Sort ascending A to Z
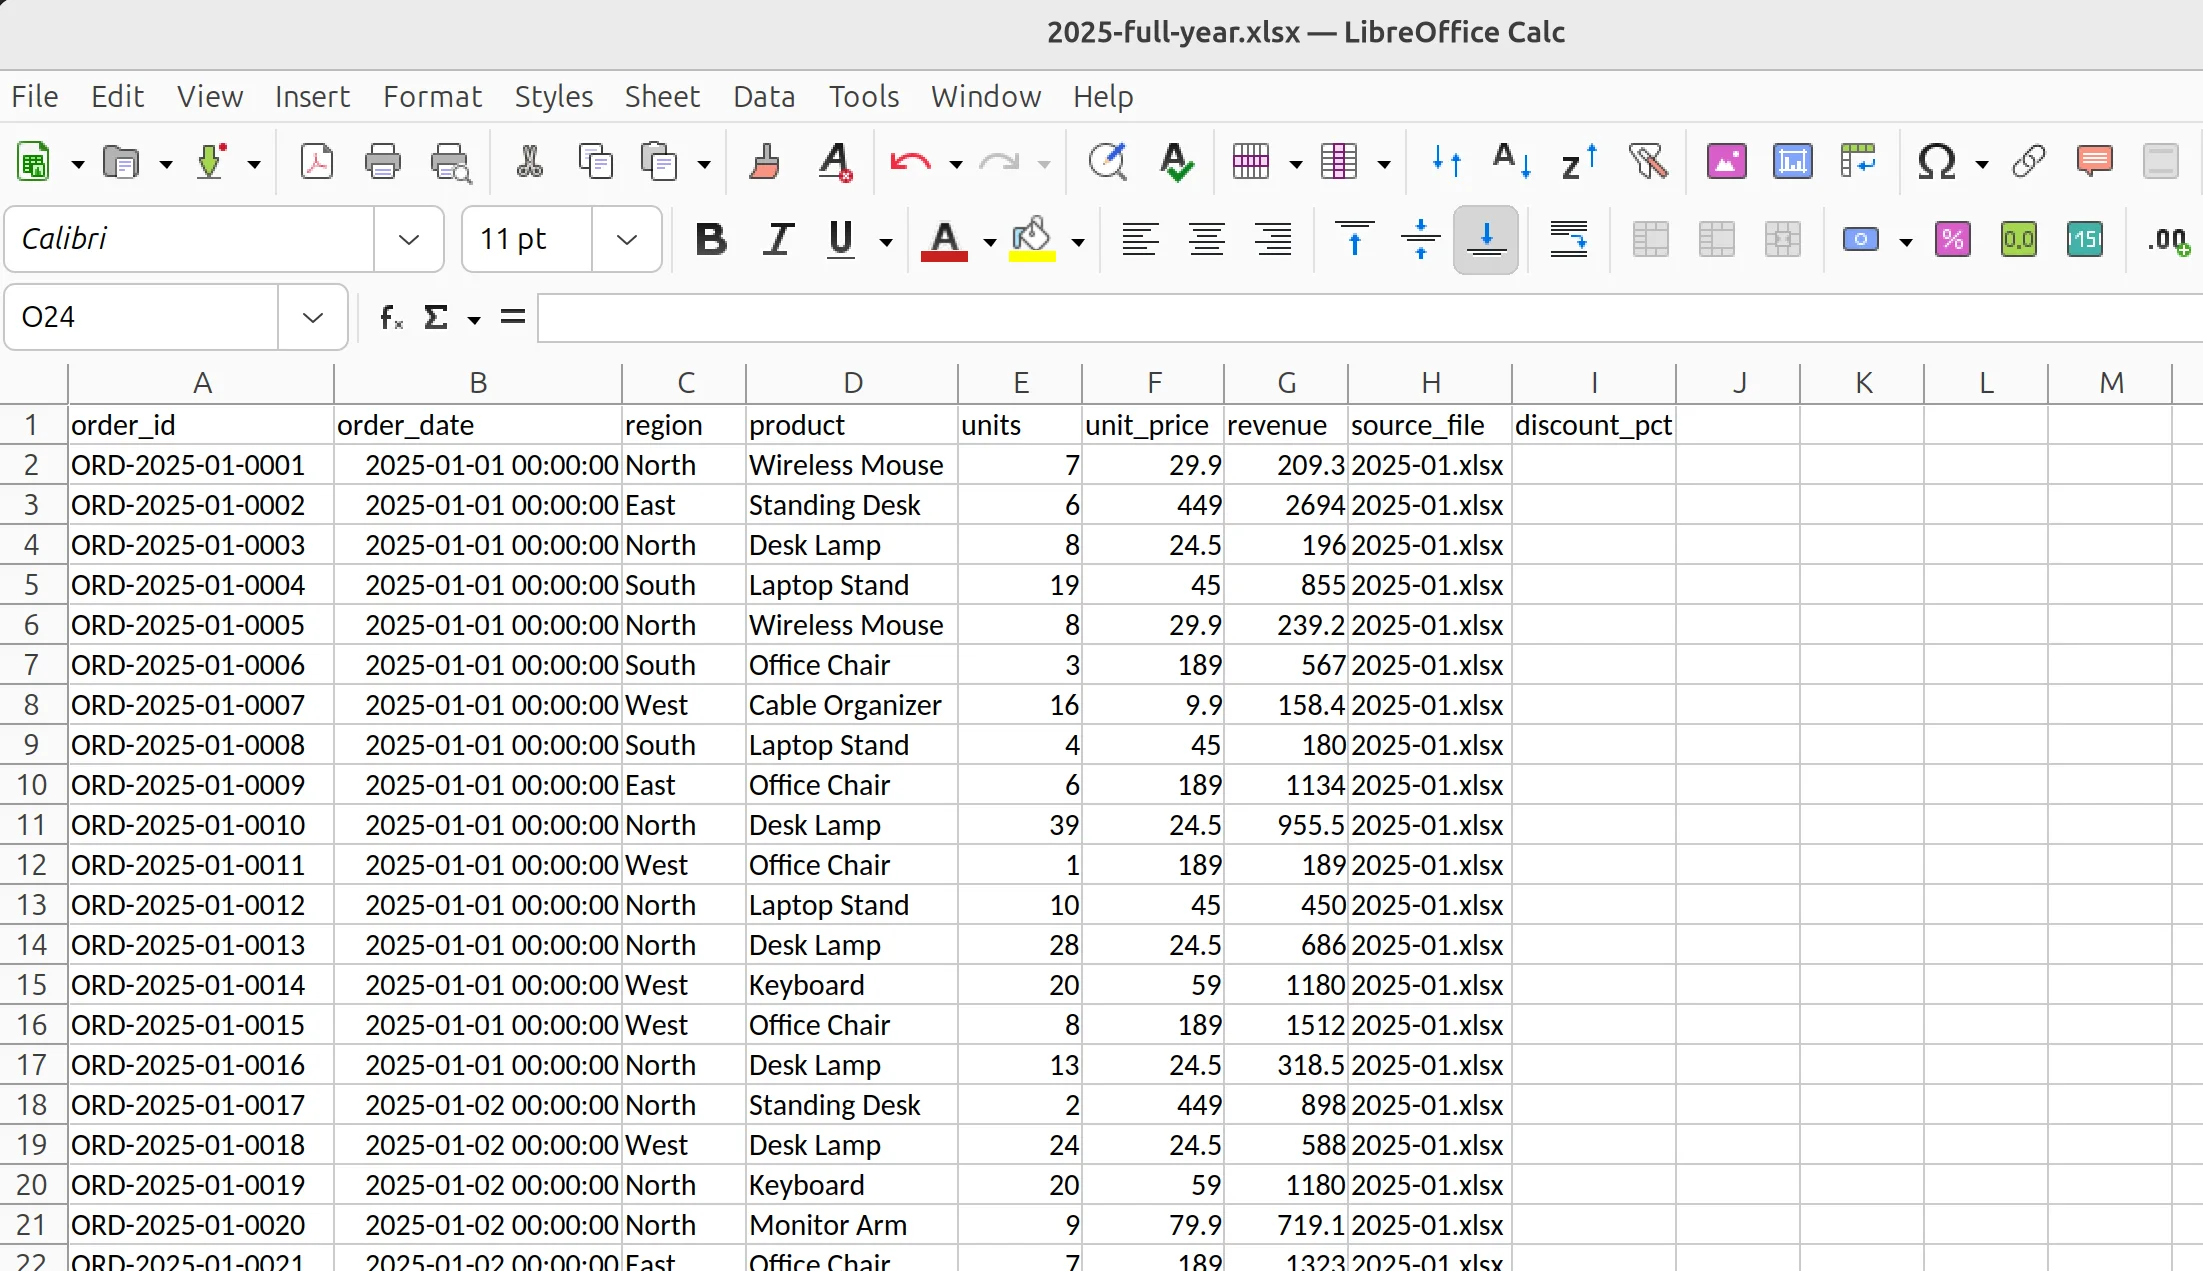 click(x=1511, y=161)
